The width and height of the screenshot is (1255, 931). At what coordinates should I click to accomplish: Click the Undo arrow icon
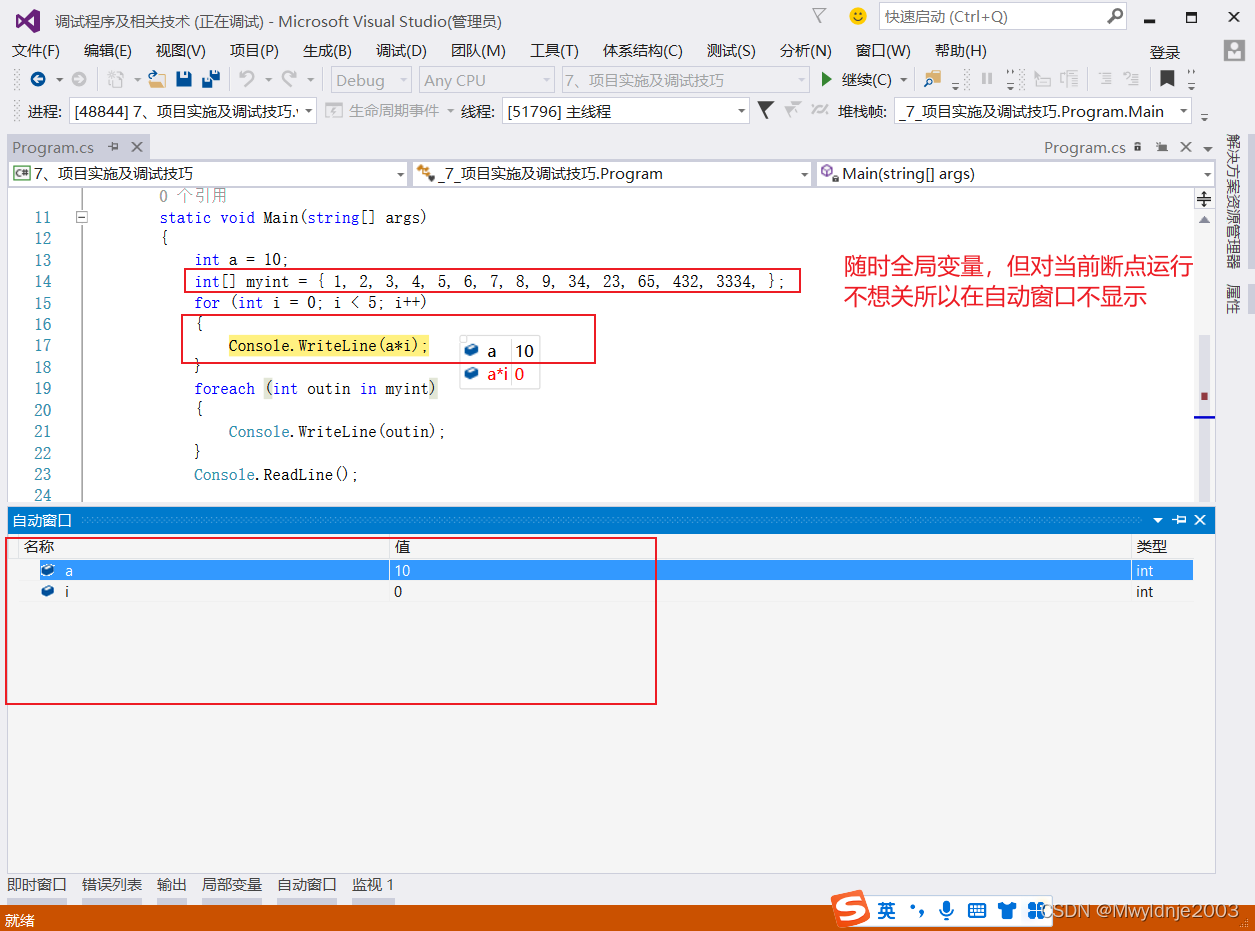coord(247,79)
